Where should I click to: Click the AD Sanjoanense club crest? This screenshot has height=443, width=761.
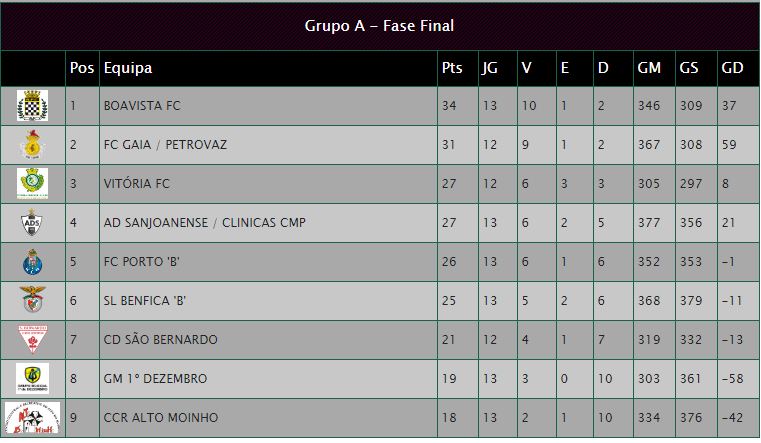coord(32,223)
